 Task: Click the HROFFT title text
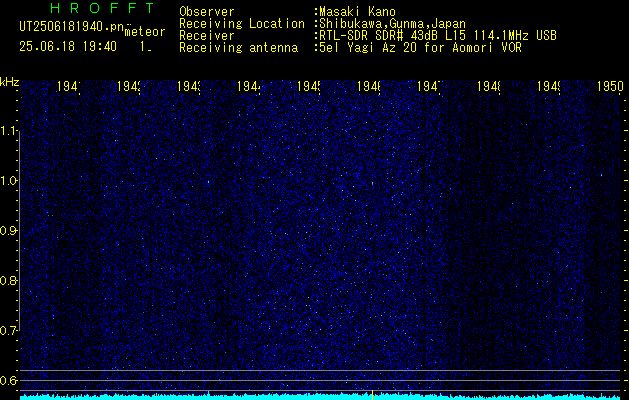(102, 8)
